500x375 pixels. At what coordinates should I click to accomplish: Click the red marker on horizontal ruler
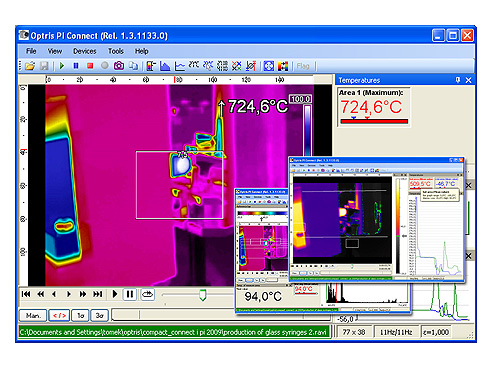pos(174,80)
